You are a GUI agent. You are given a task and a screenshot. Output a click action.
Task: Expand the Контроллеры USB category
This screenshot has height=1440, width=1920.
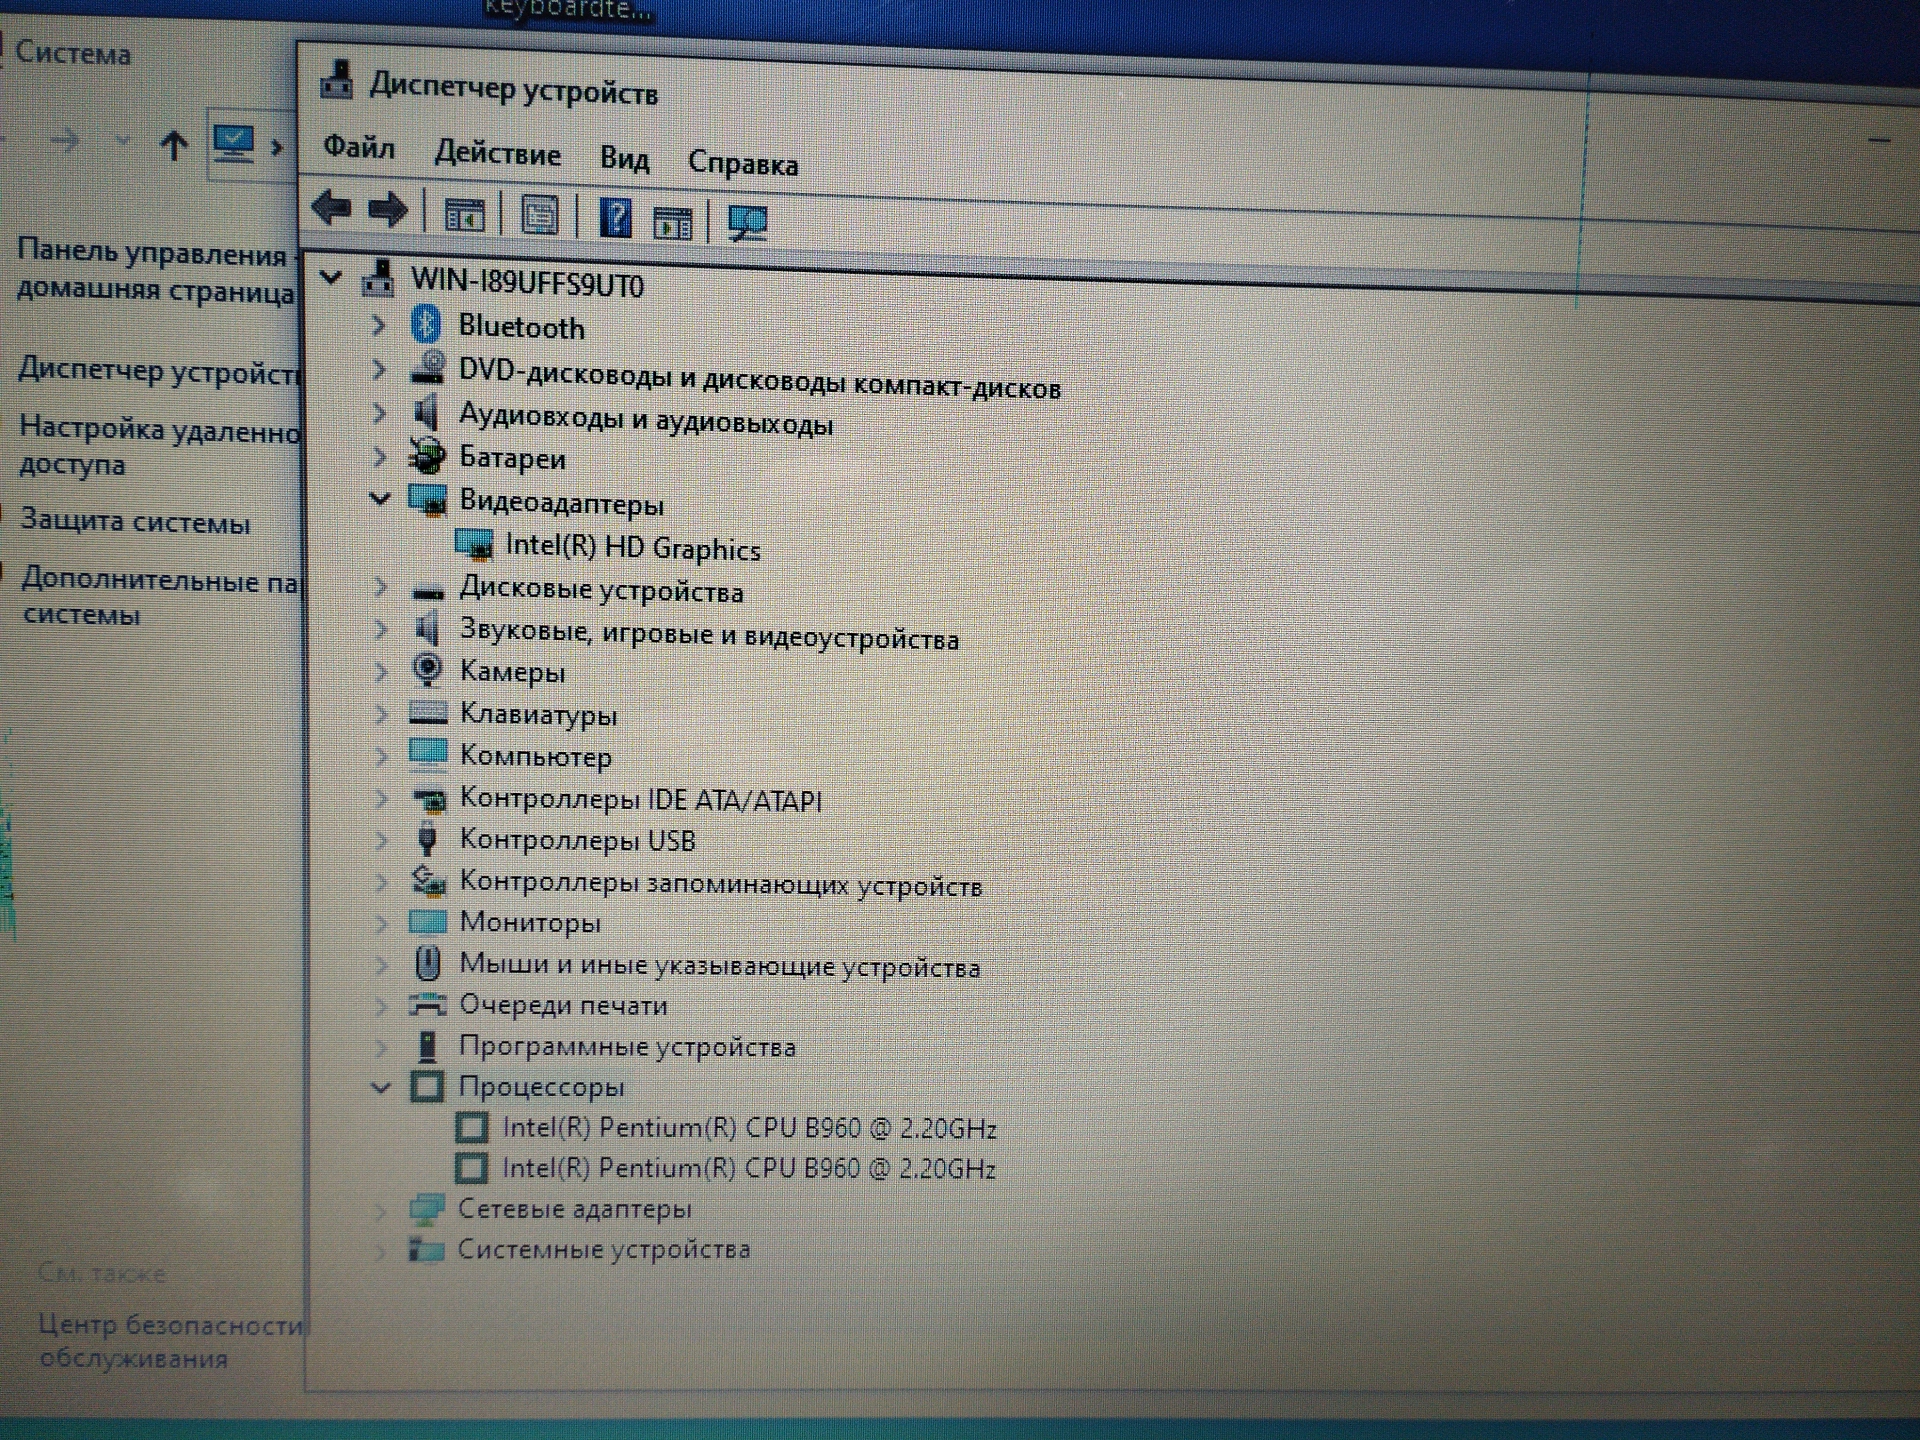click(x=381, y=839)
